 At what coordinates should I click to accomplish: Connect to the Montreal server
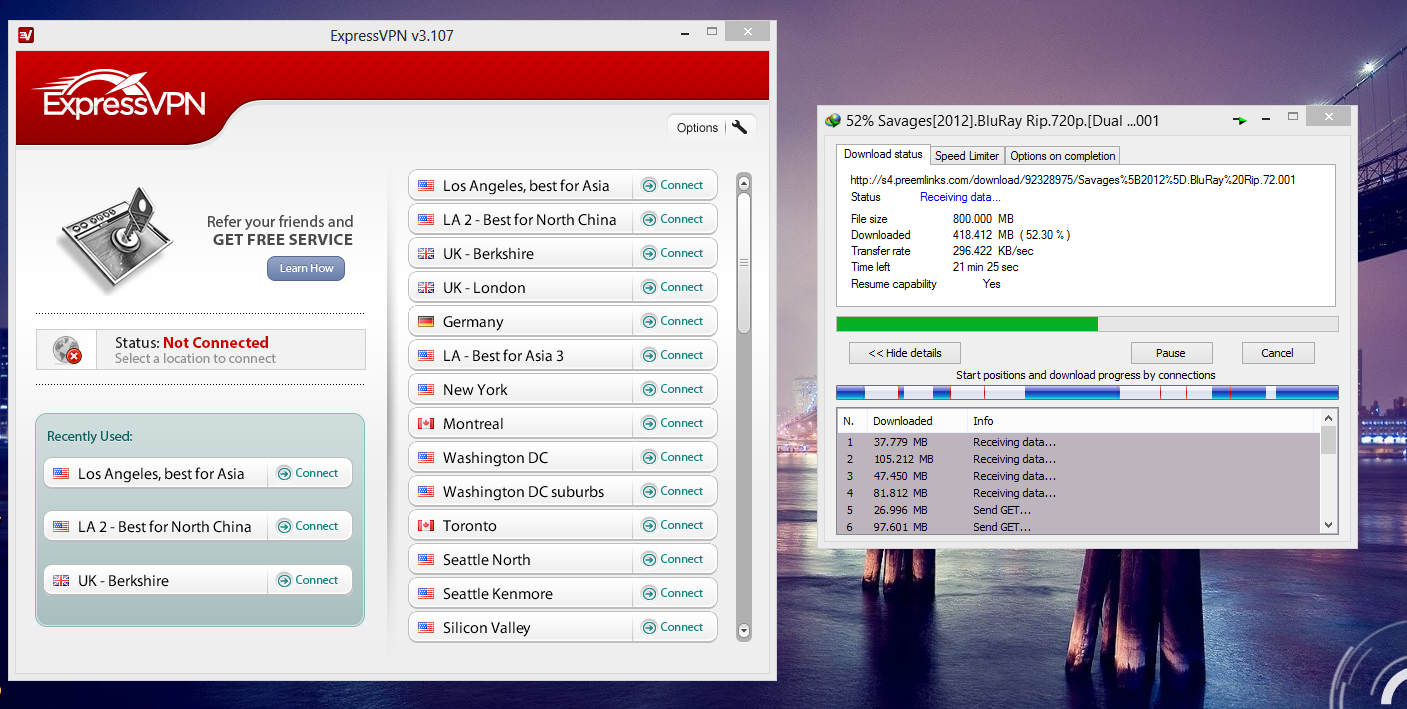[674, 423]
